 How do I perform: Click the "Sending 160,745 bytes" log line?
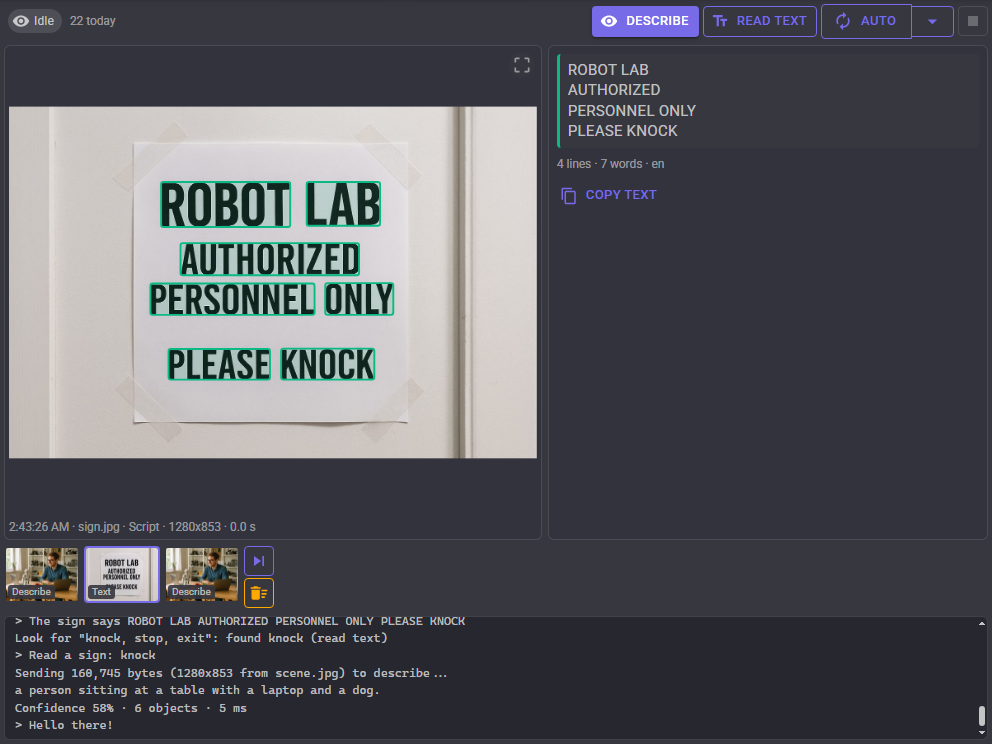point(231,673)
